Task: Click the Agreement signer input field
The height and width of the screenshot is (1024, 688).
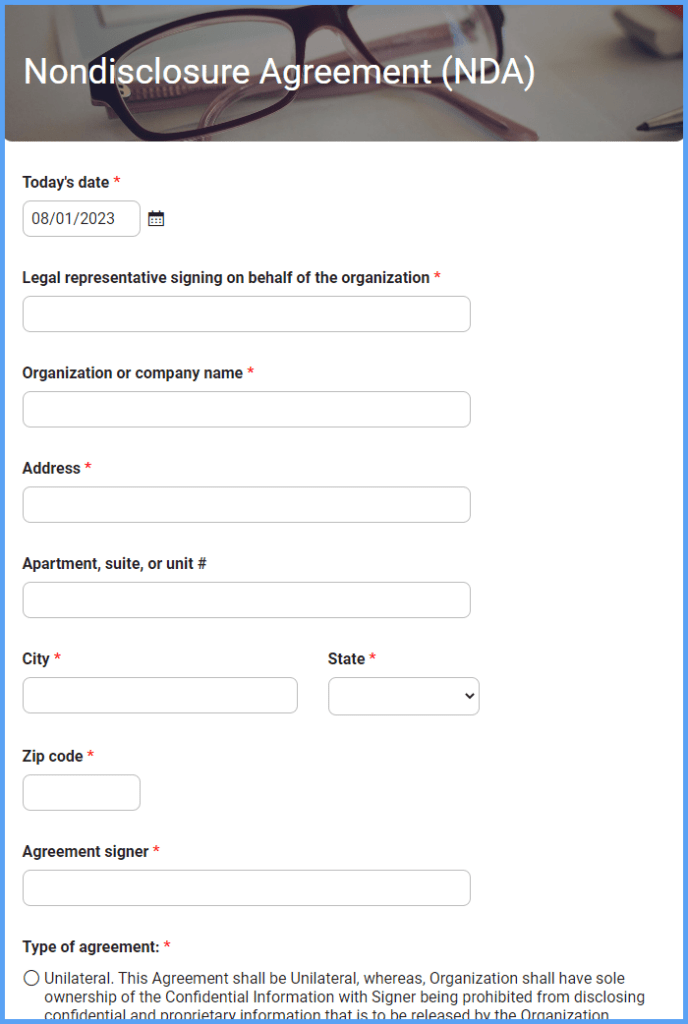Action: [x=246, y=887]
